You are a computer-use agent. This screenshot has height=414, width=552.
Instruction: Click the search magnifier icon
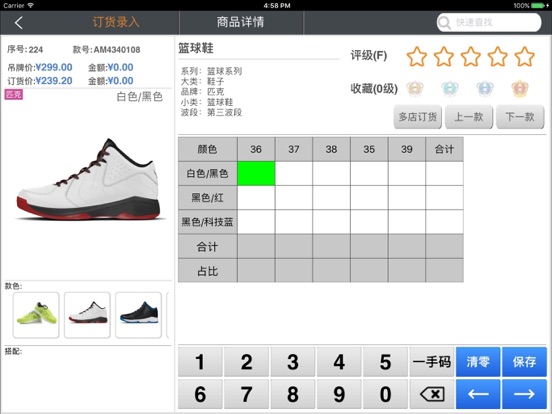444,23
